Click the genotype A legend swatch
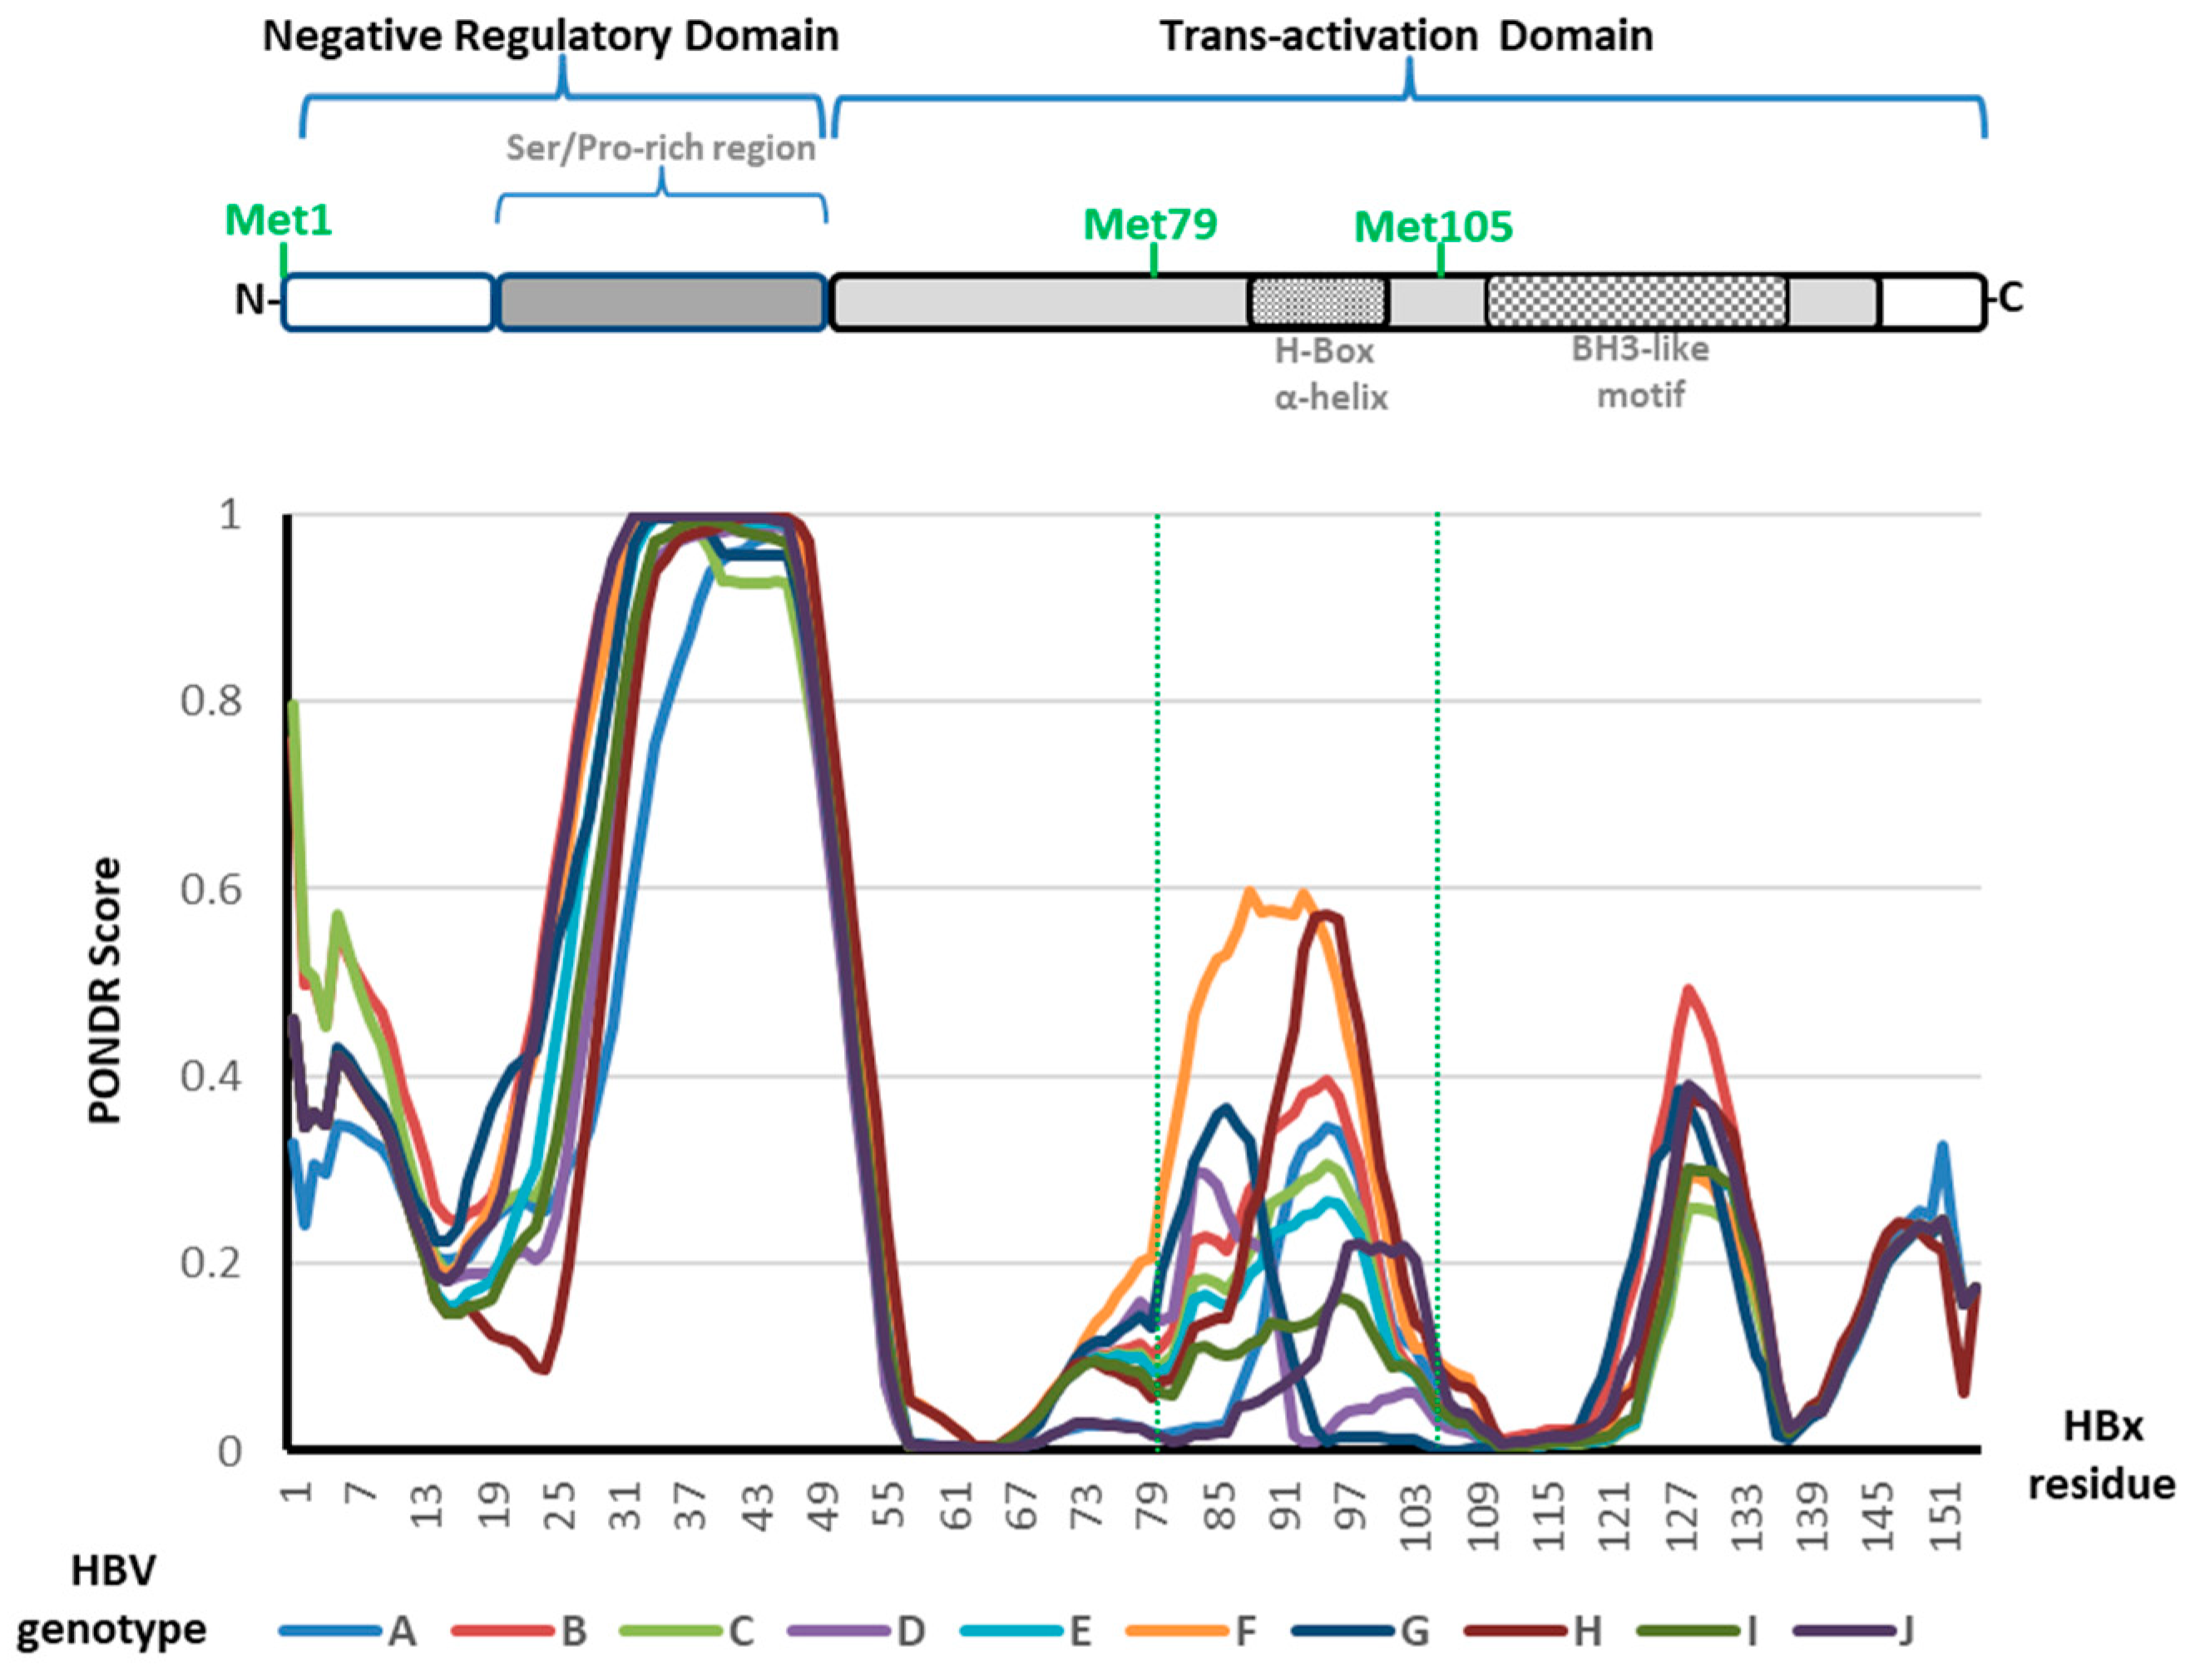Screen dimensions: 2195x1680 [330, 1631]
